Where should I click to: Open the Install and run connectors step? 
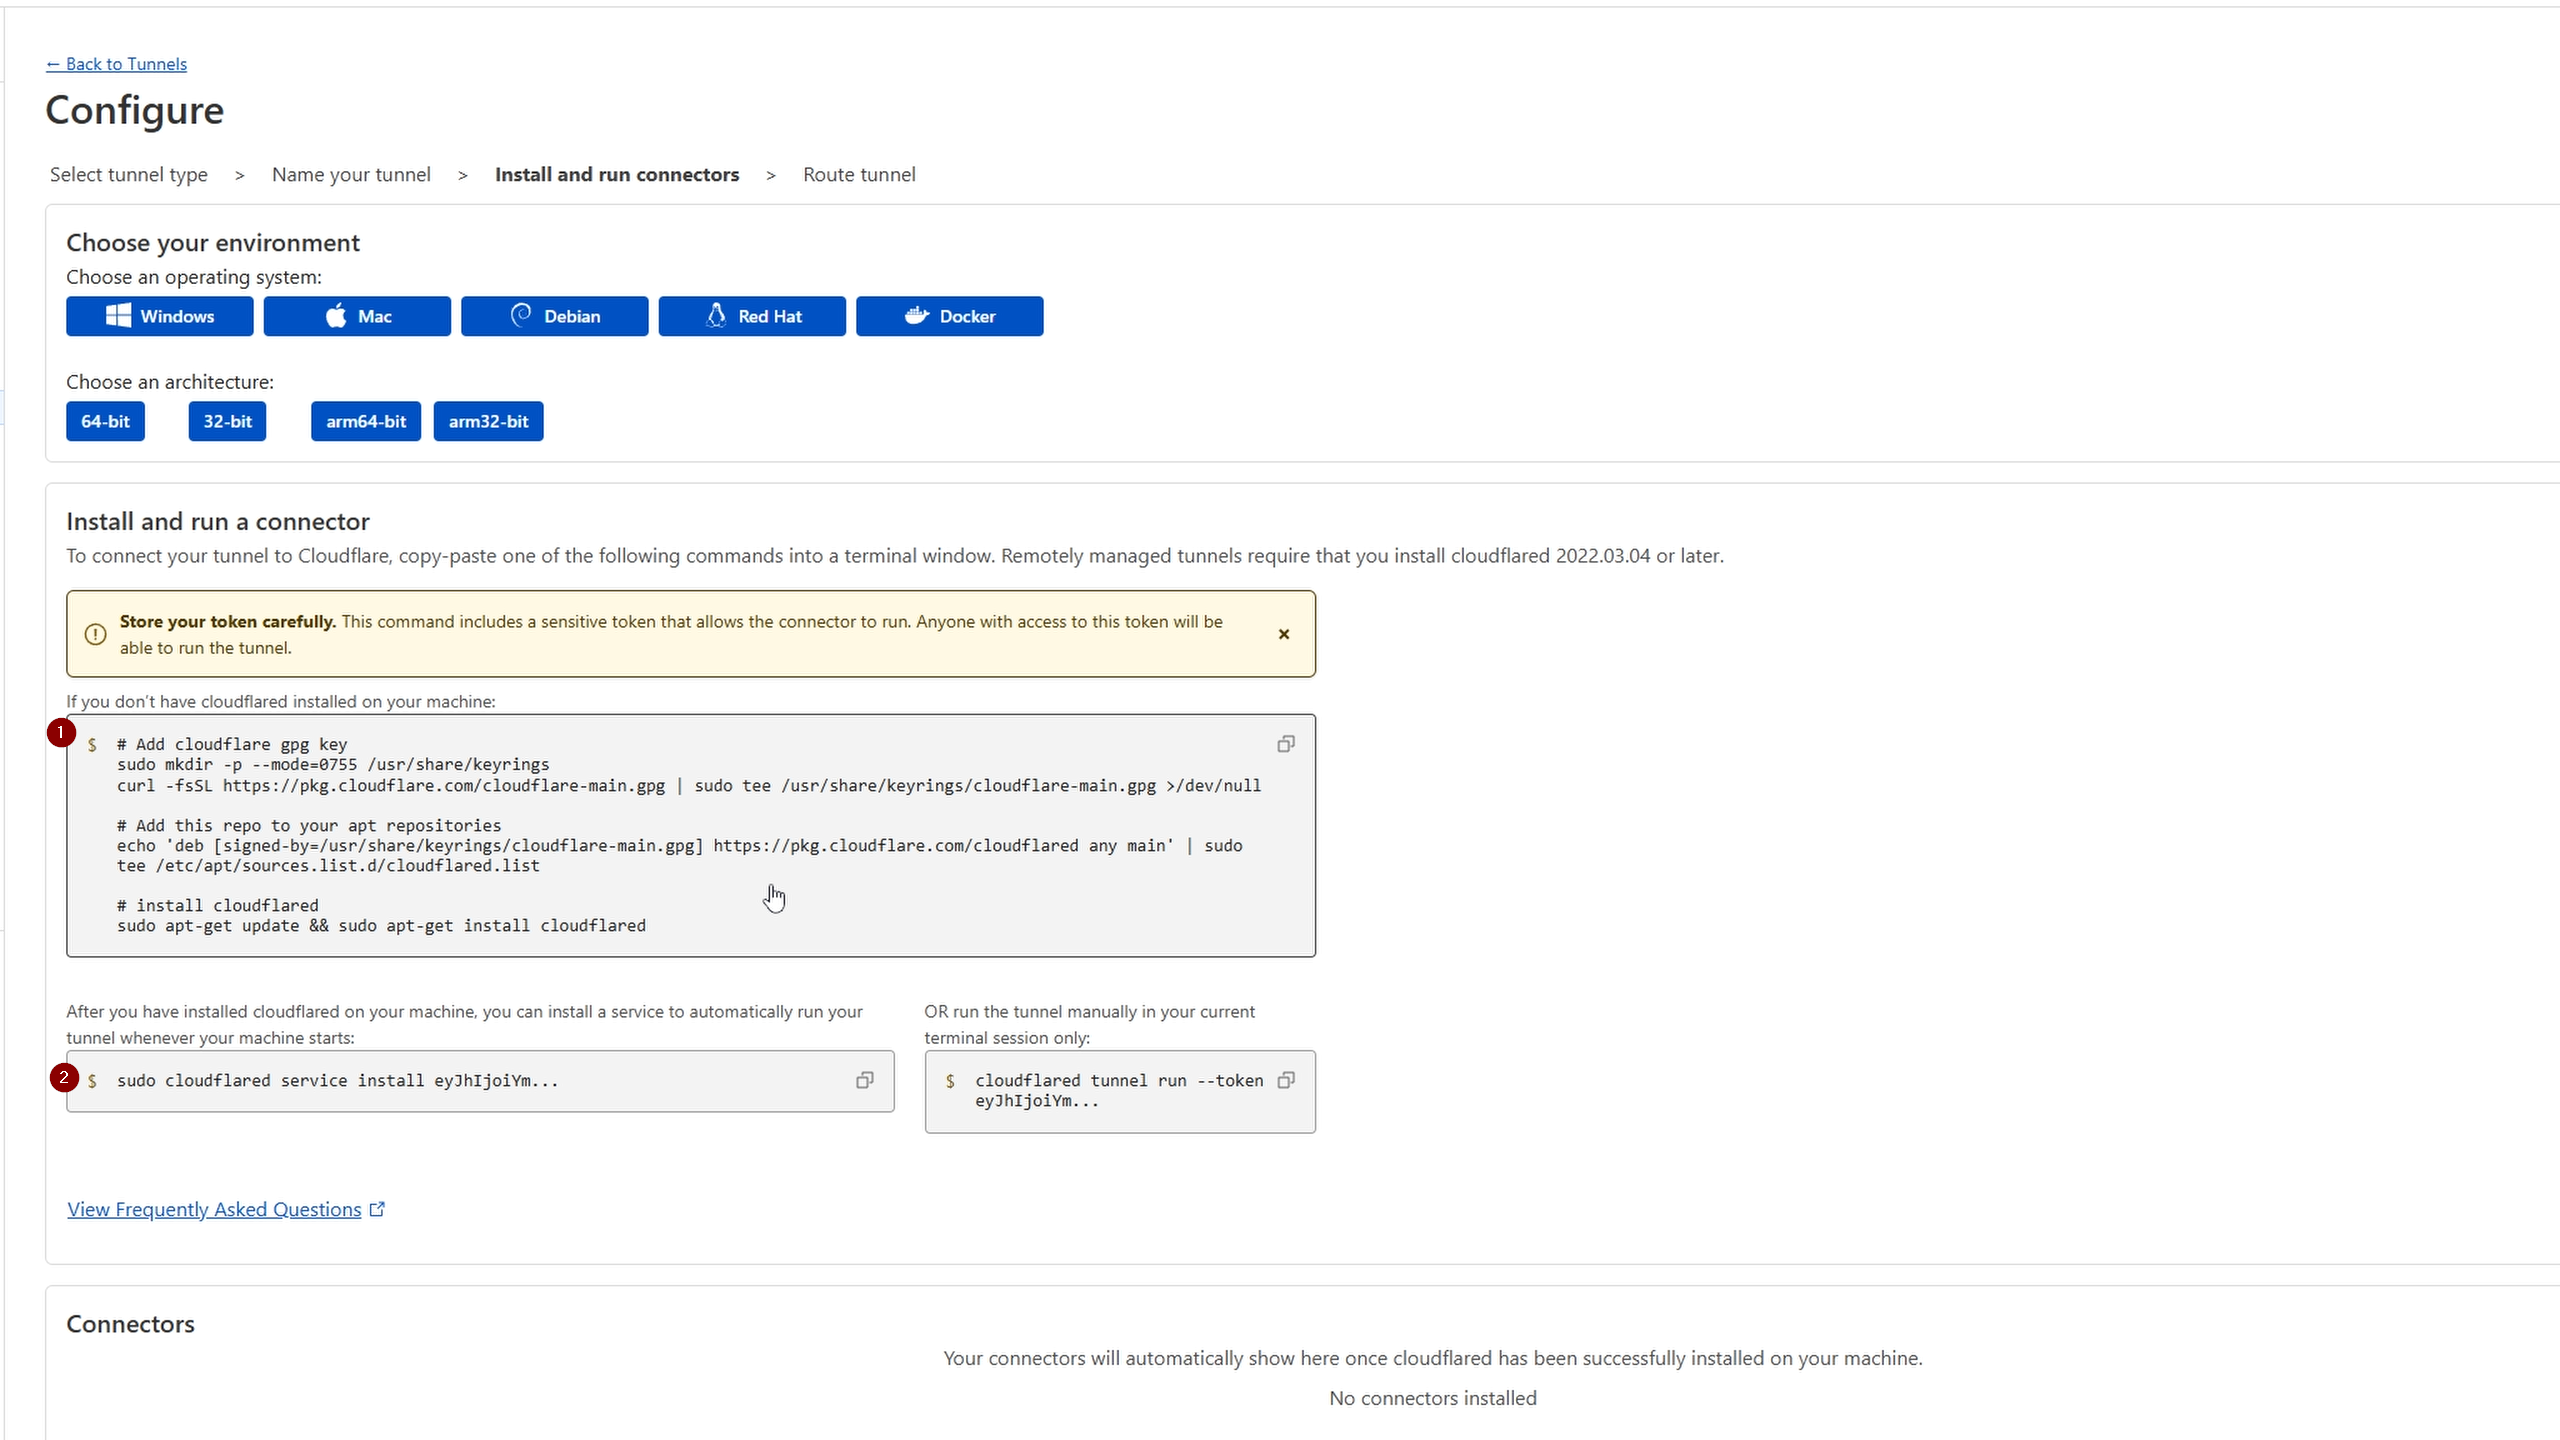tap(617, 174)
